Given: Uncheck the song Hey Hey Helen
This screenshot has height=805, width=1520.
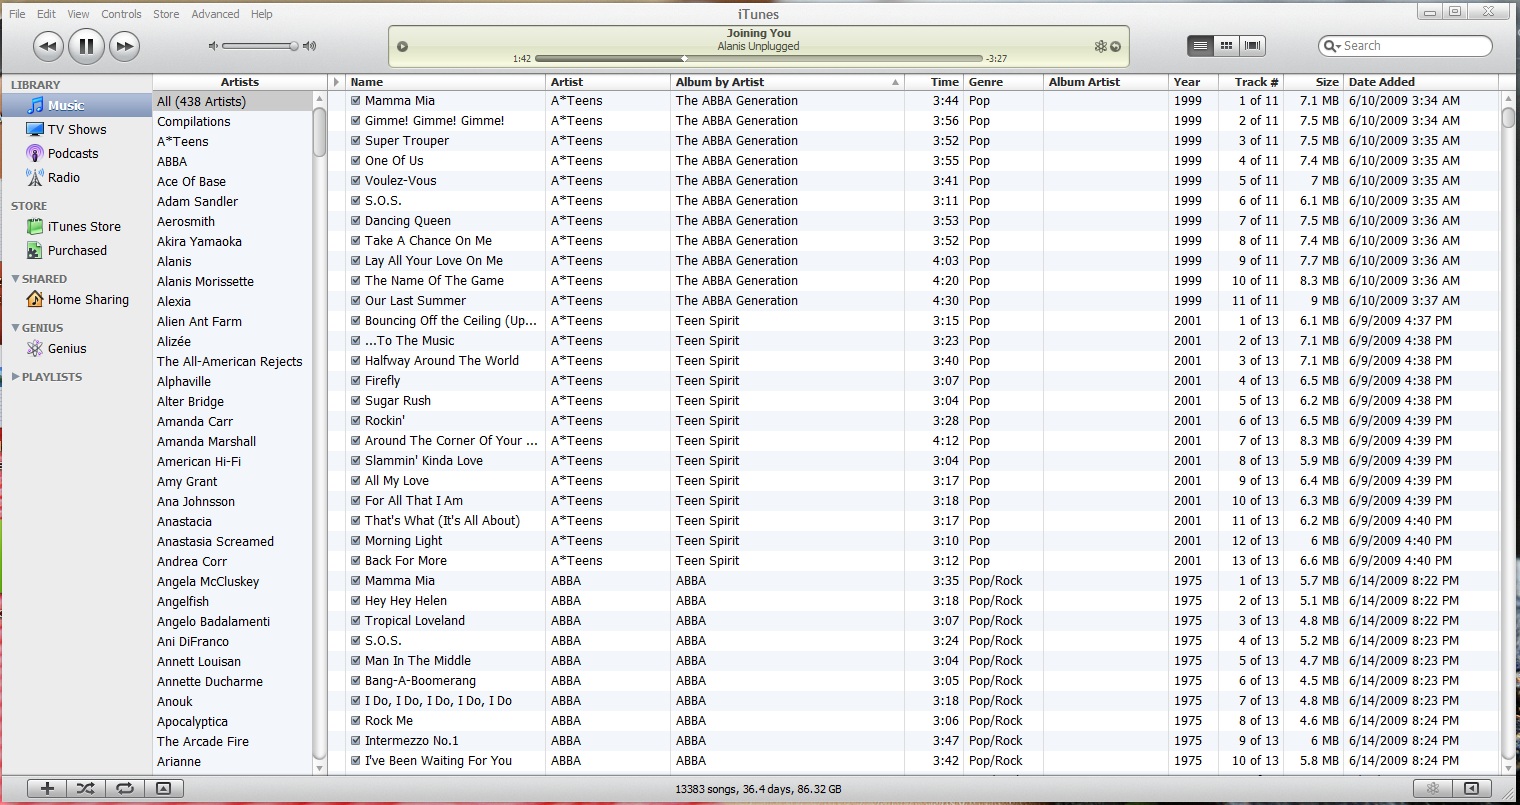Looking at the screenshot, I should [x=356, y=601].
